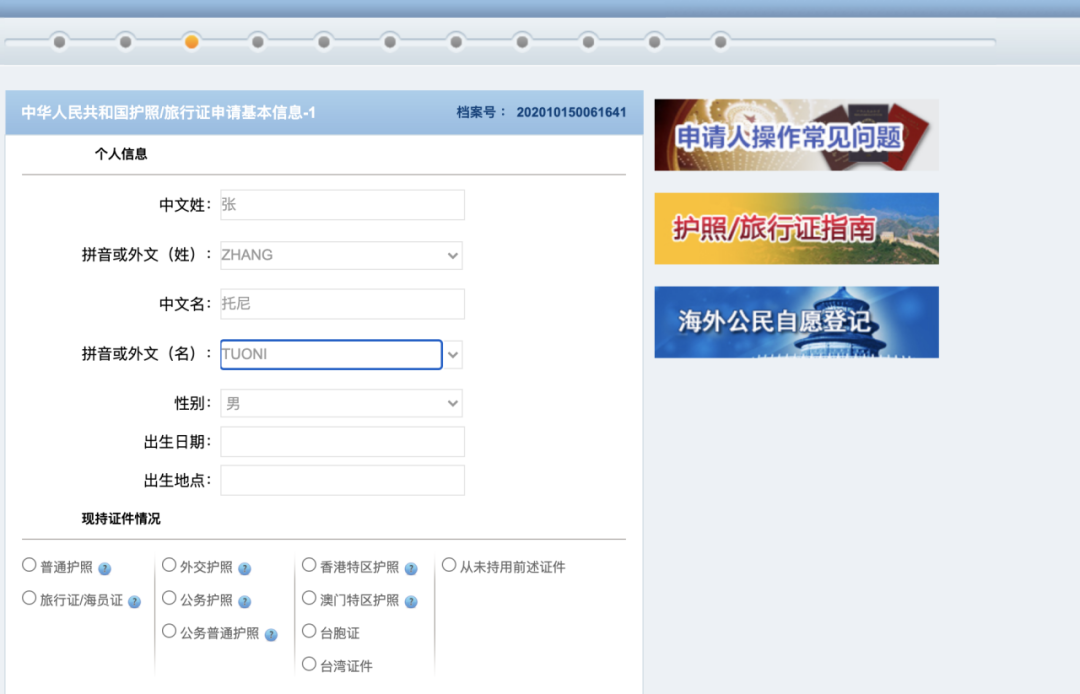Image resolution: width=1080 pixels, height=694 pixels.
Task: Open the 性别 gender dropdown
Action: point(451,403)
